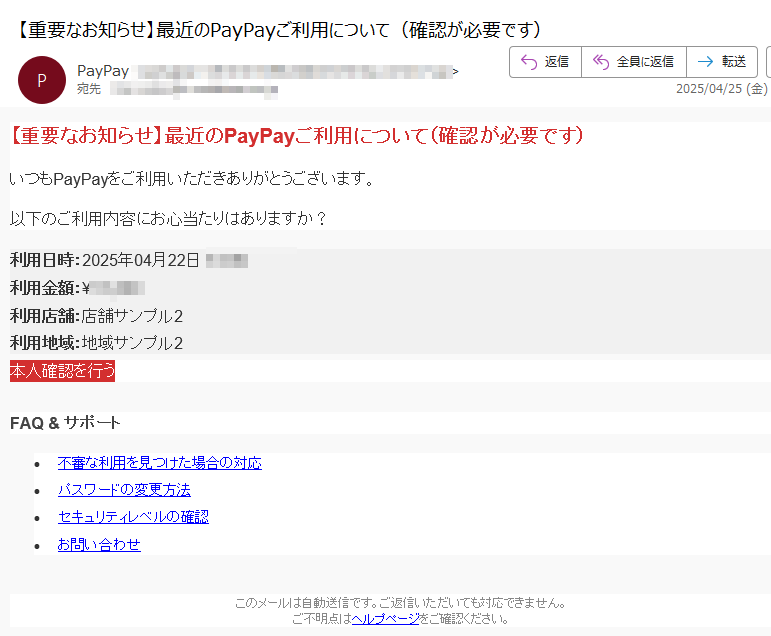Click the FAQ & サポート heading

pyautogui.click(x=65, y=423)
